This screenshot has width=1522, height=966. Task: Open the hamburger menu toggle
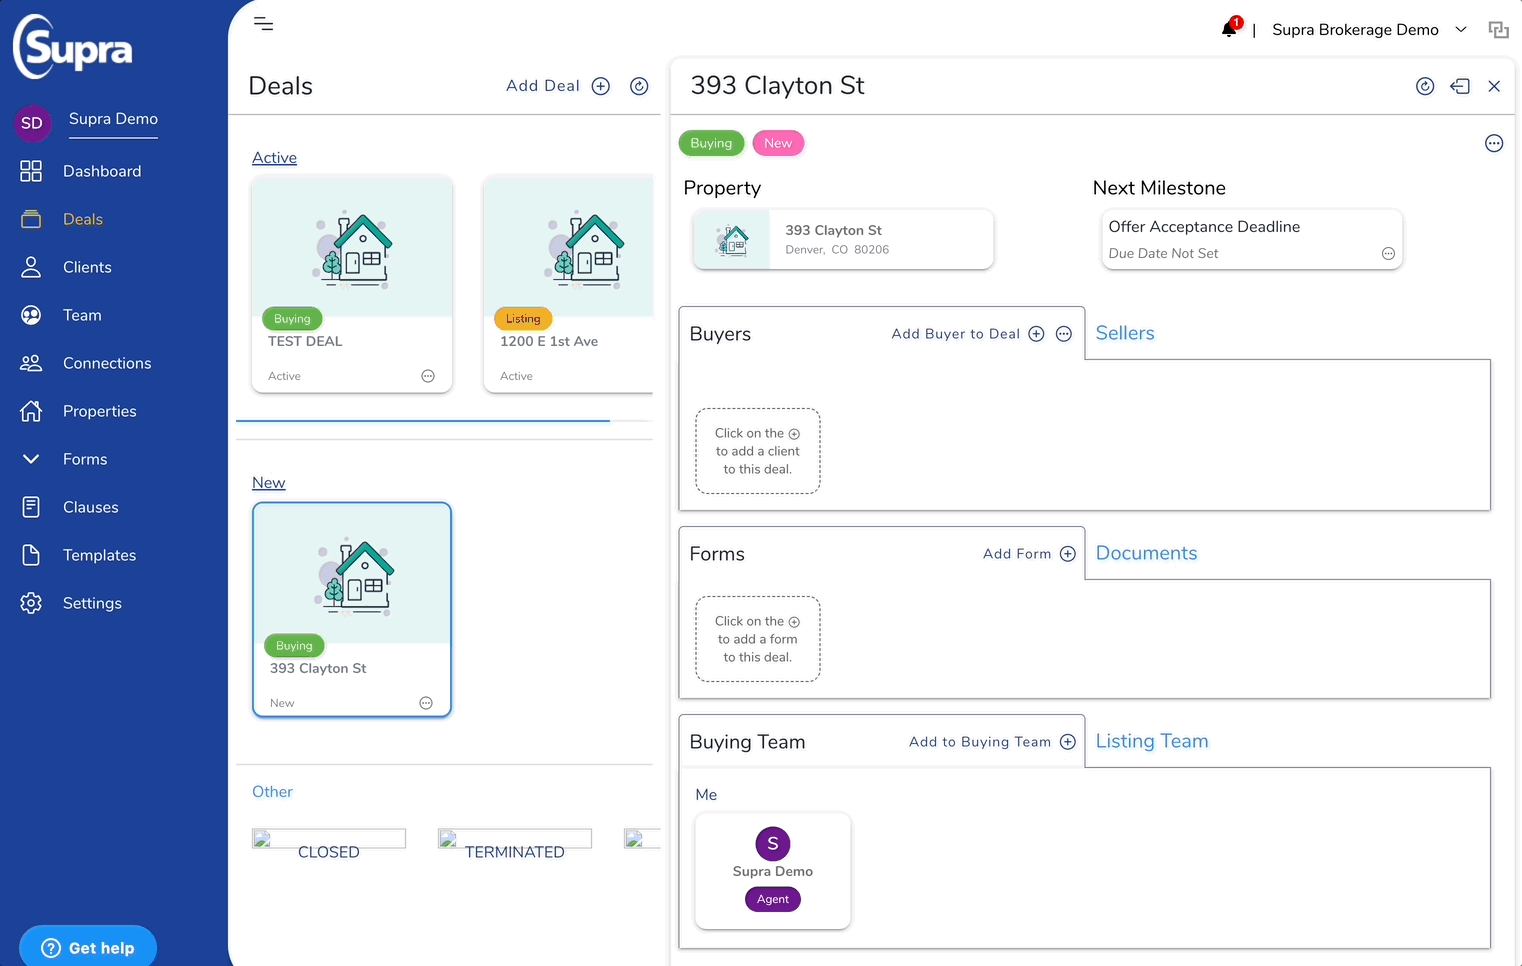click(264, 24)
